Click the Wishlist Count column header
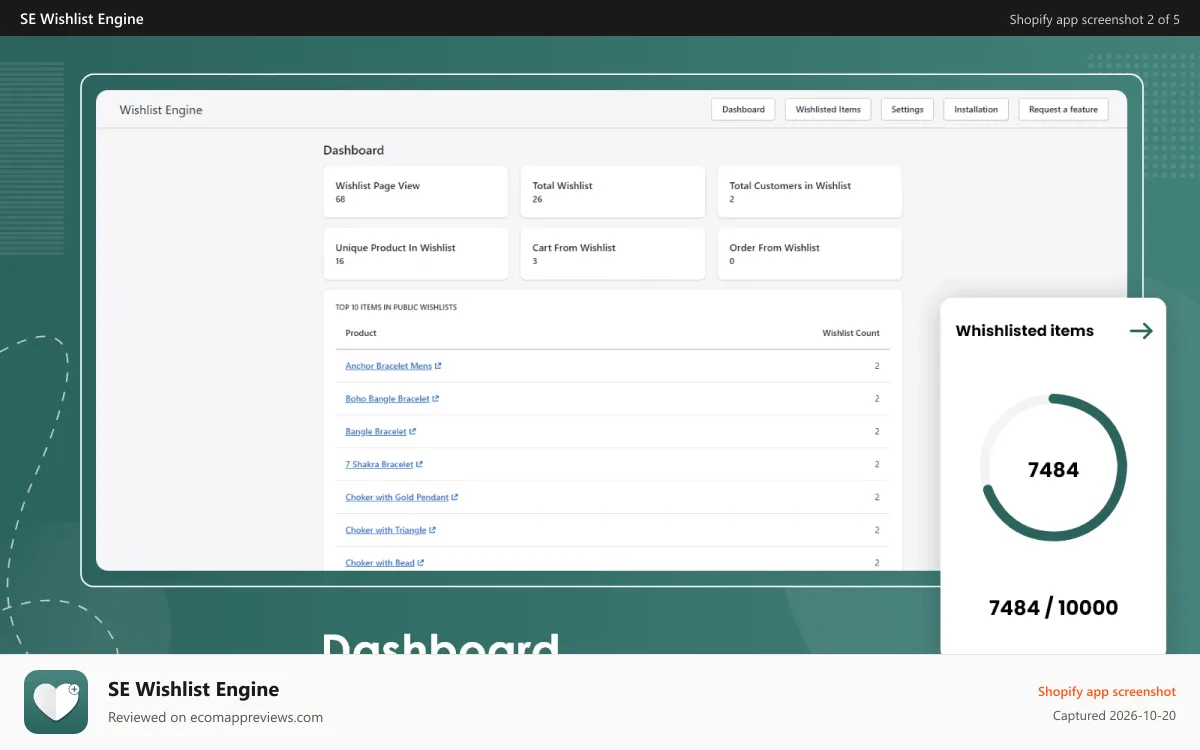 point(851,333)
